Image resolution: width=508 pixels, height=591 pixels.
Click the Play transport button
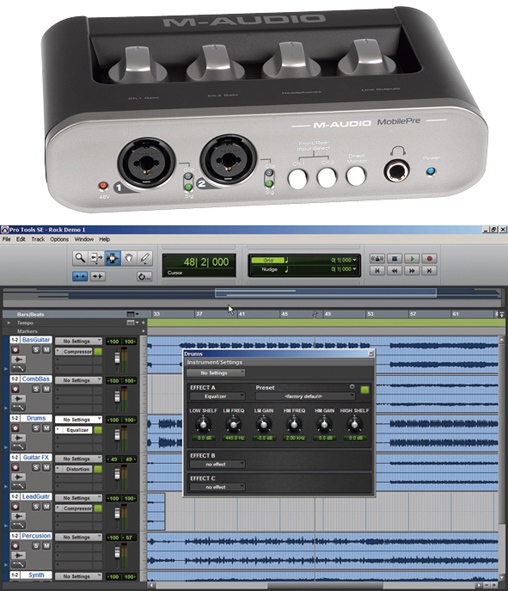(412, 259)
